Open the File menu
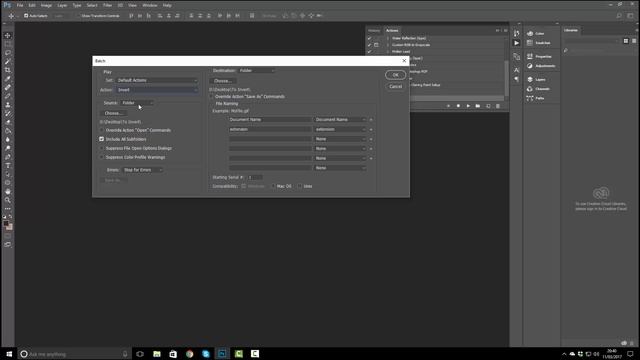This screenshot has width=640, height=360. (x=20, y=5)
